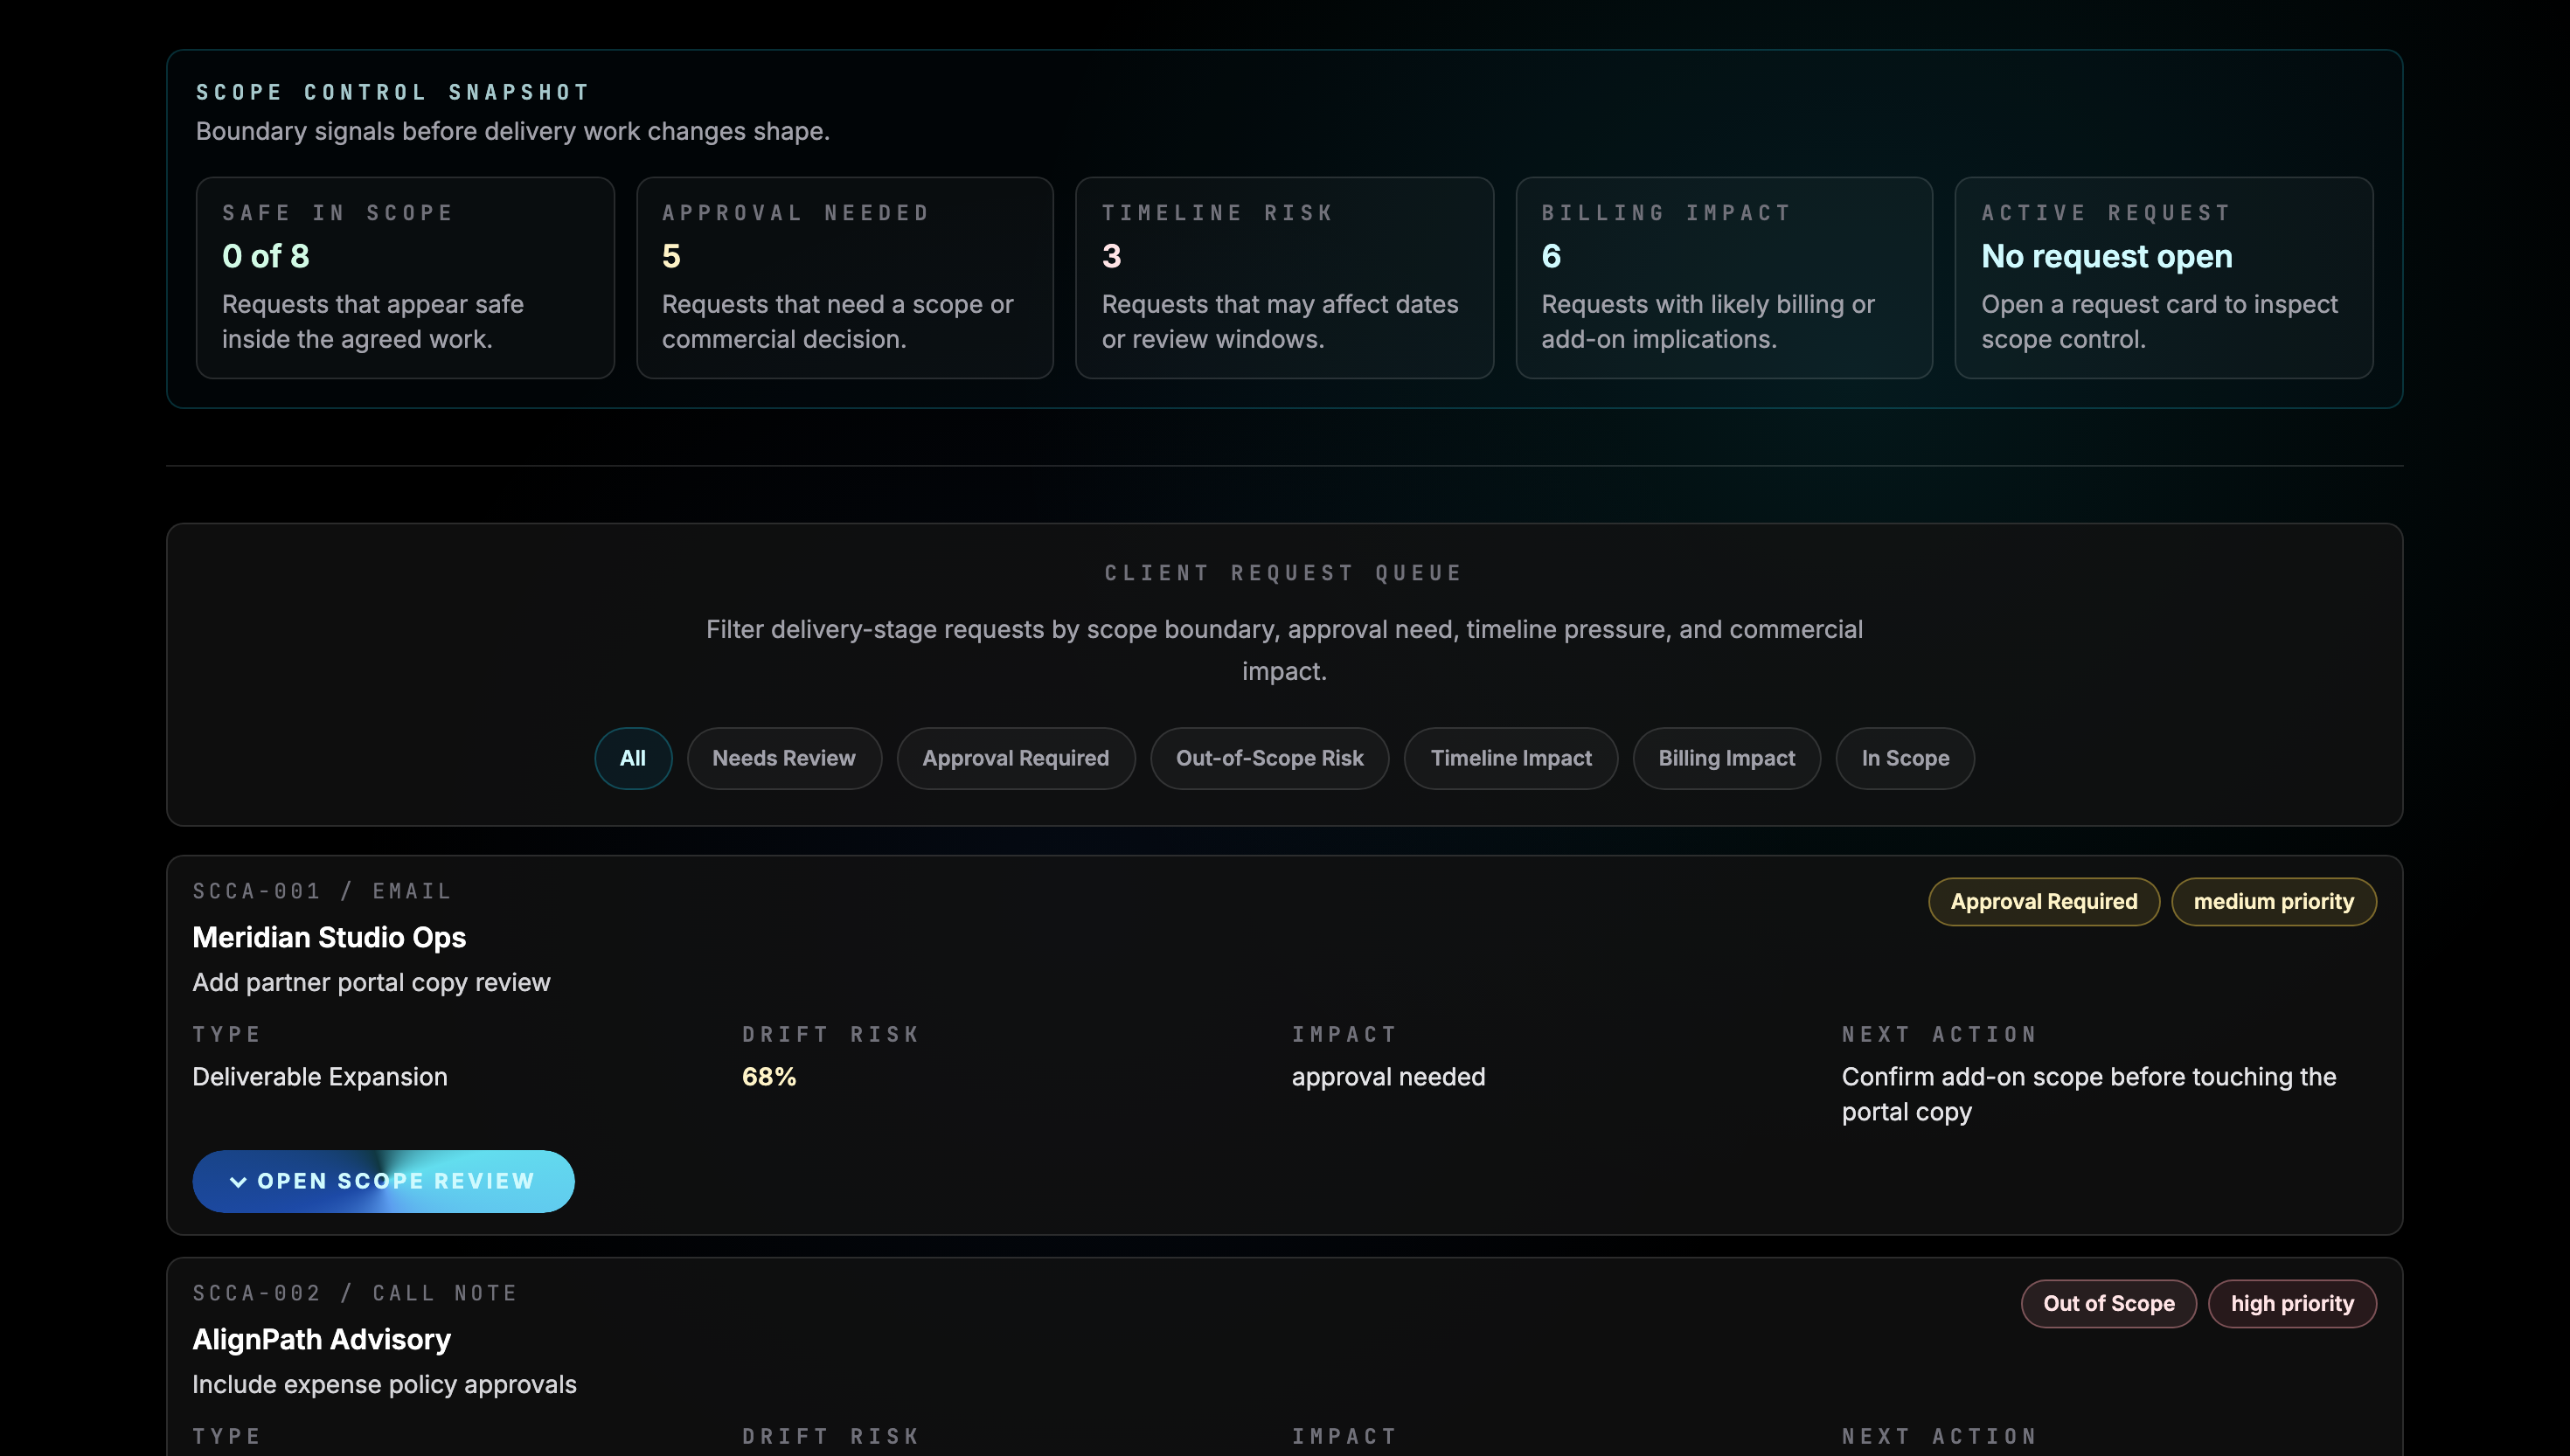The height and width of the screenshot is (1456, 2570).
Task: Select the All filter chip
Action: [633, 758]
